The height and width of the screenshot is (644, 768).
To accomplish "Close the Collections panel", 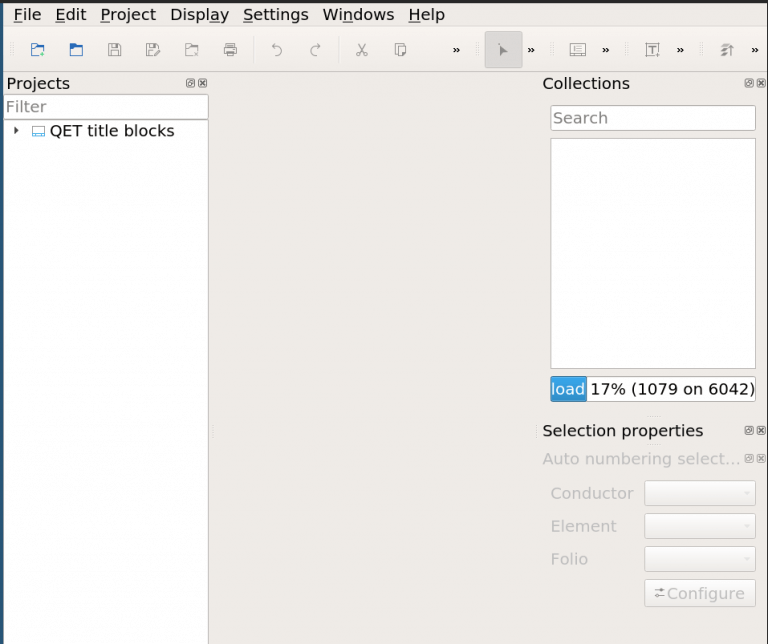I will [761, 83].
